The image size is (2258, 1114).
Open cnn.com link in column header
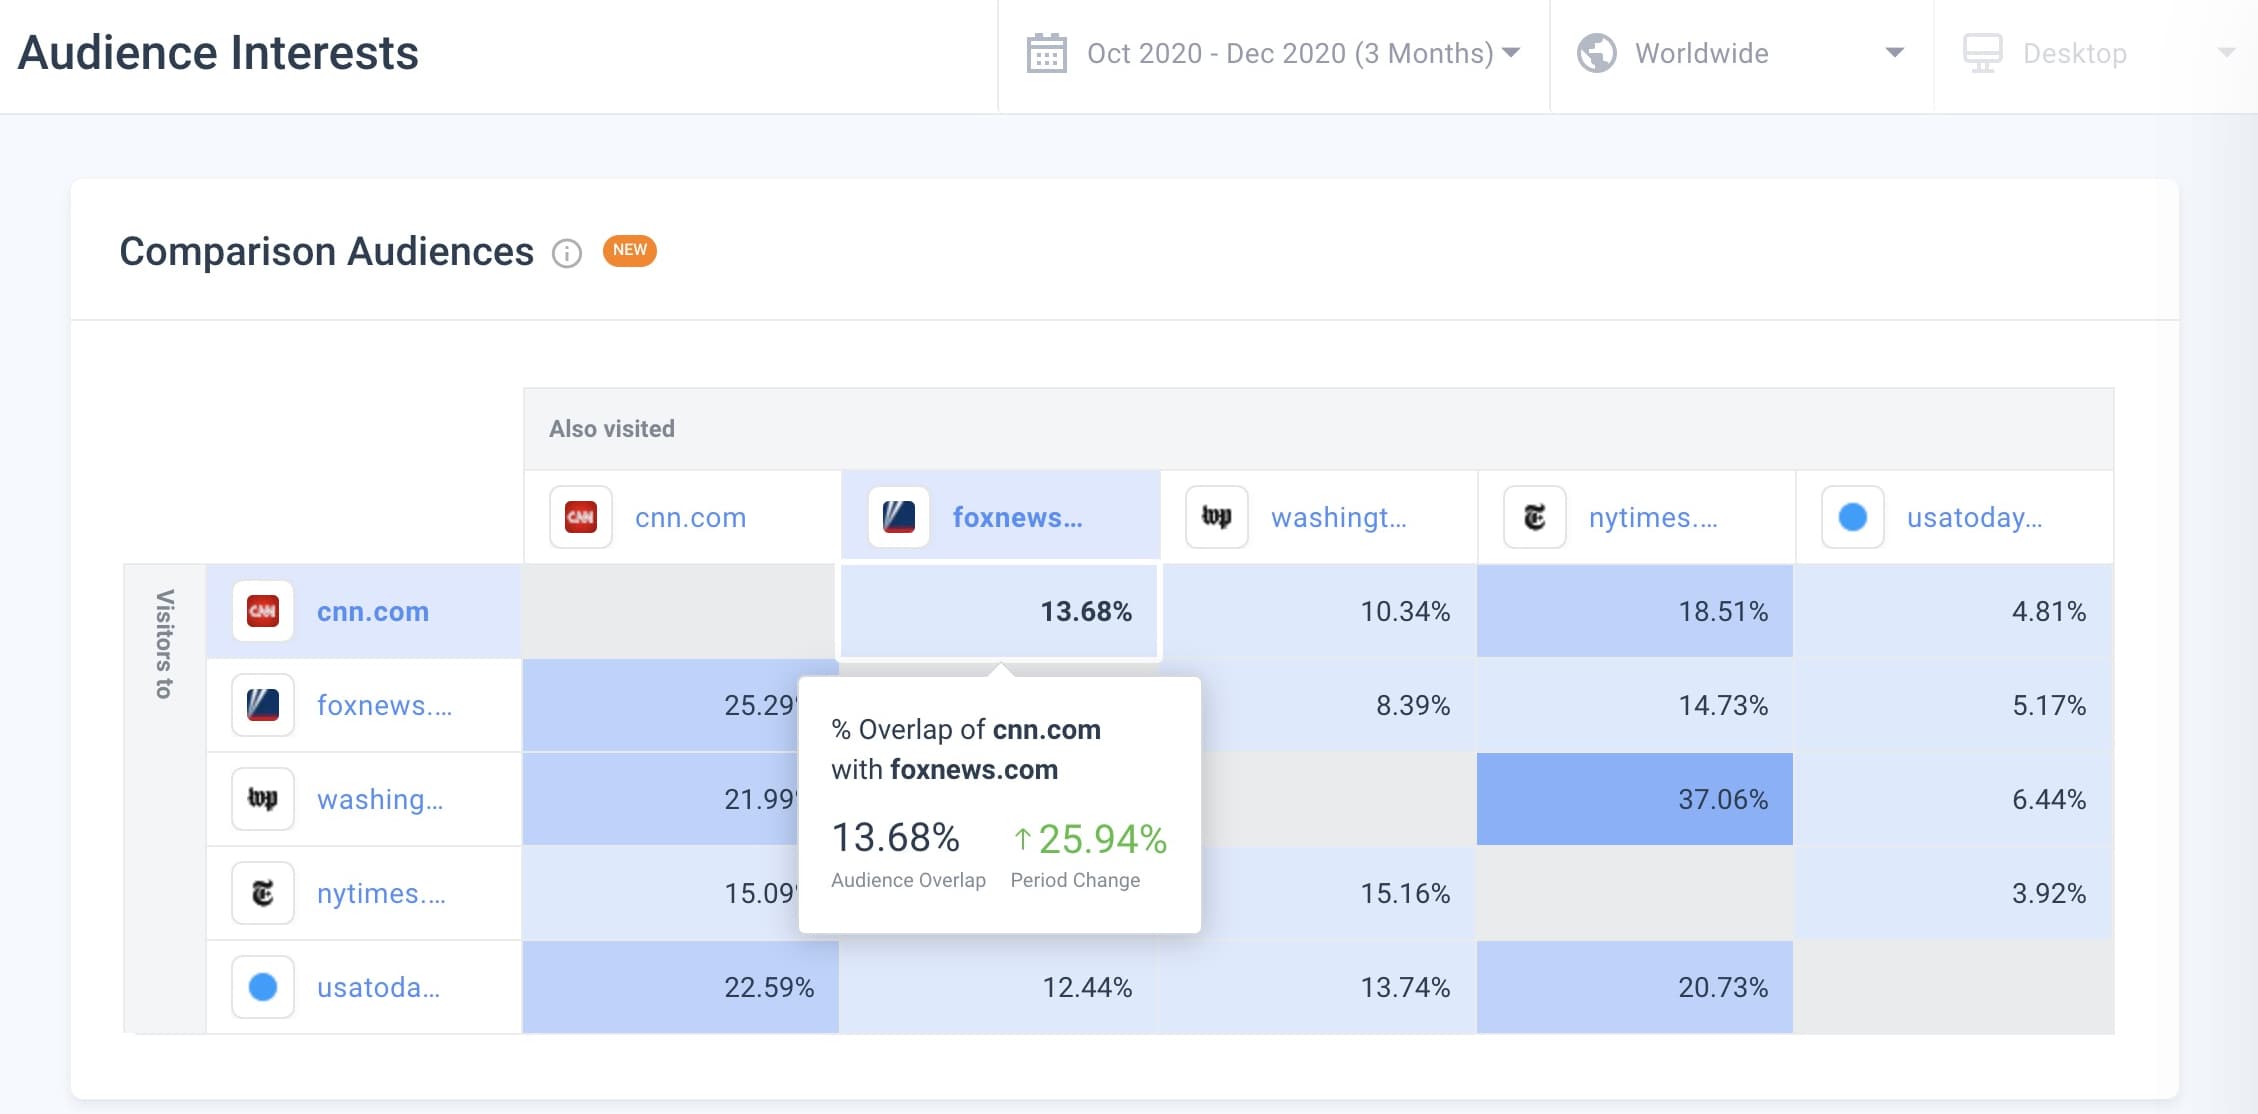click(690, 517)
